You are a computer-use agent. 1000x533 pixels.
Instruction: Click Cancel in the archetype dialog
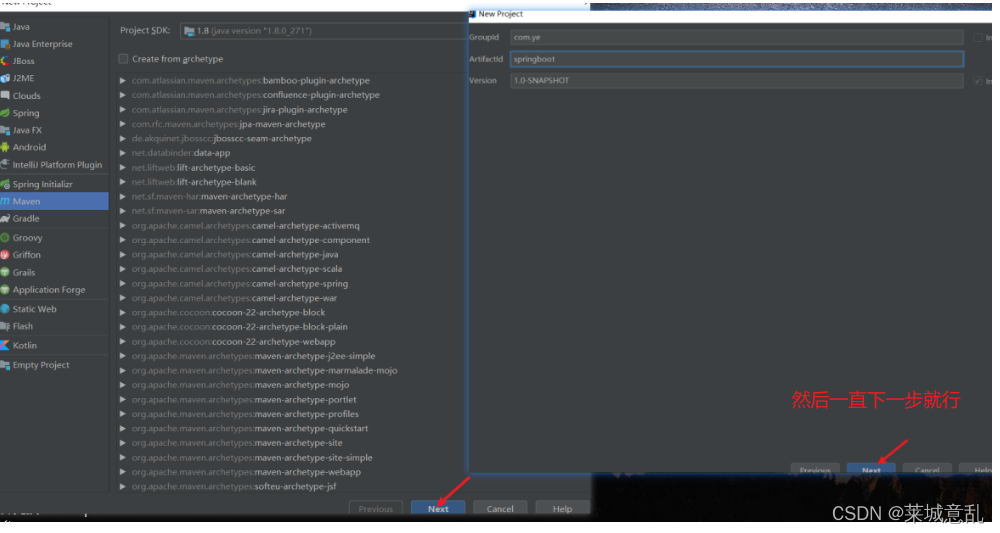click(500, 509)
